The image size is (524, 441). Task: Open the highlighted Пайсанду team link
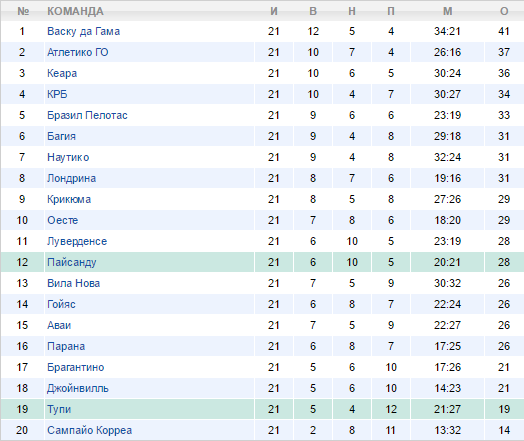pos(72,263)
